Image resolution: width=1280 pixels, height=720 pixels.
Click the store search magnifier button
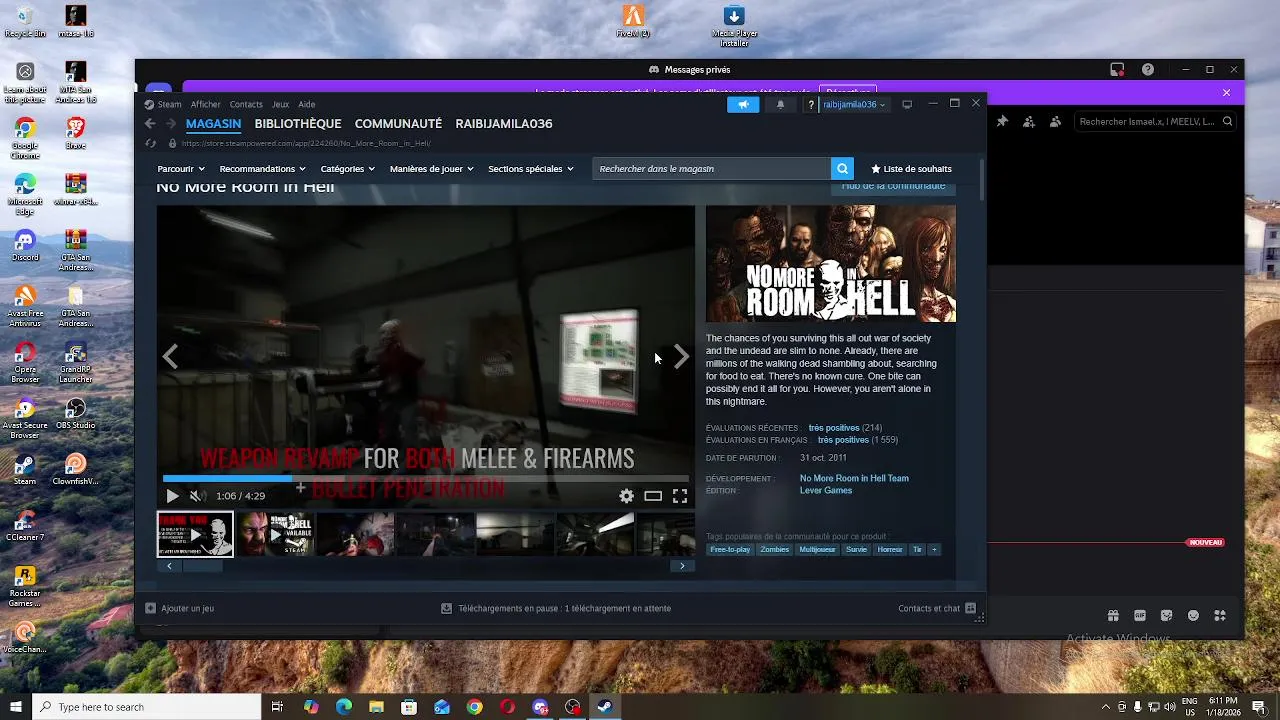(843, 169)
